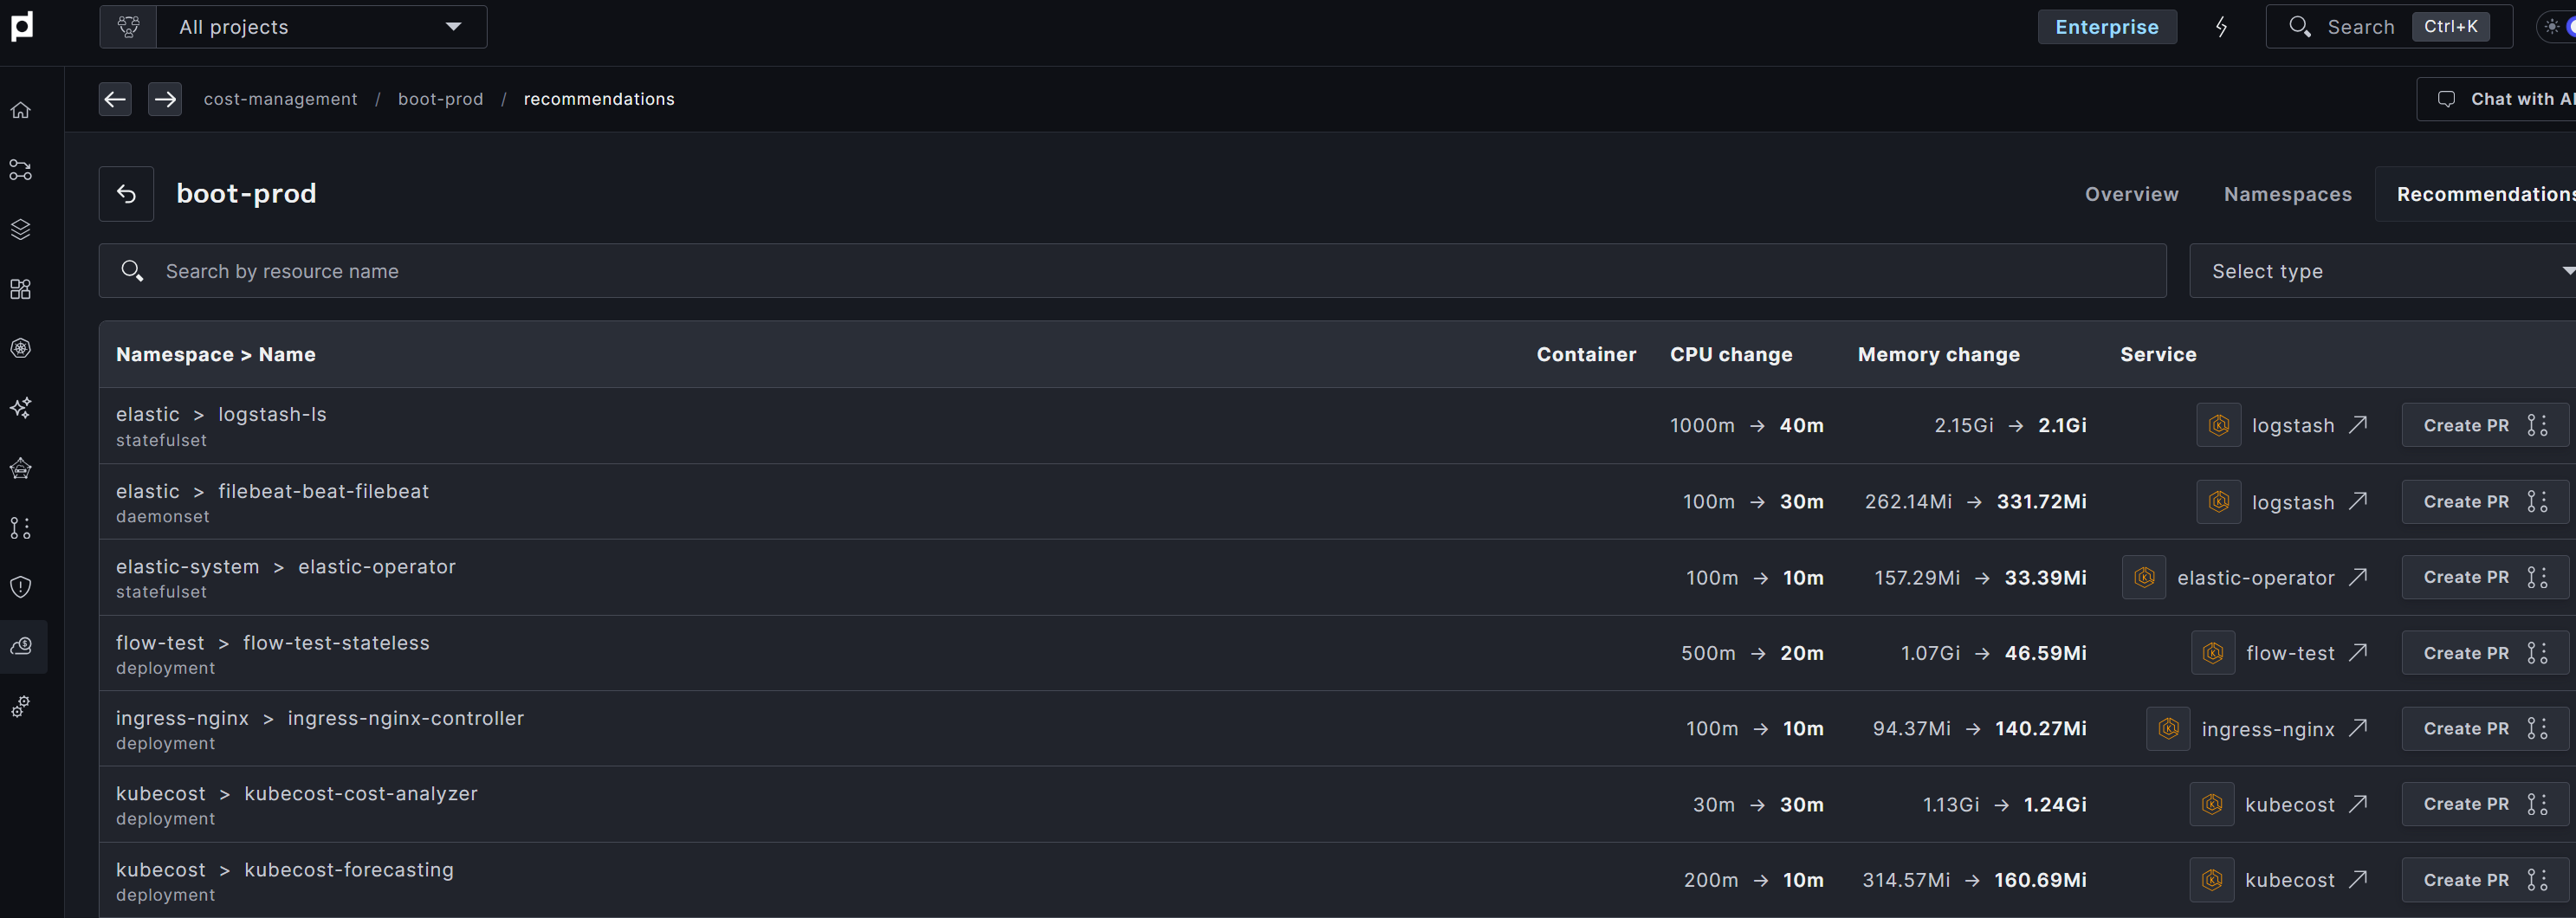Open ingress-nginx service link
The image size is (2576, 918).
(x=2284, y=729)
